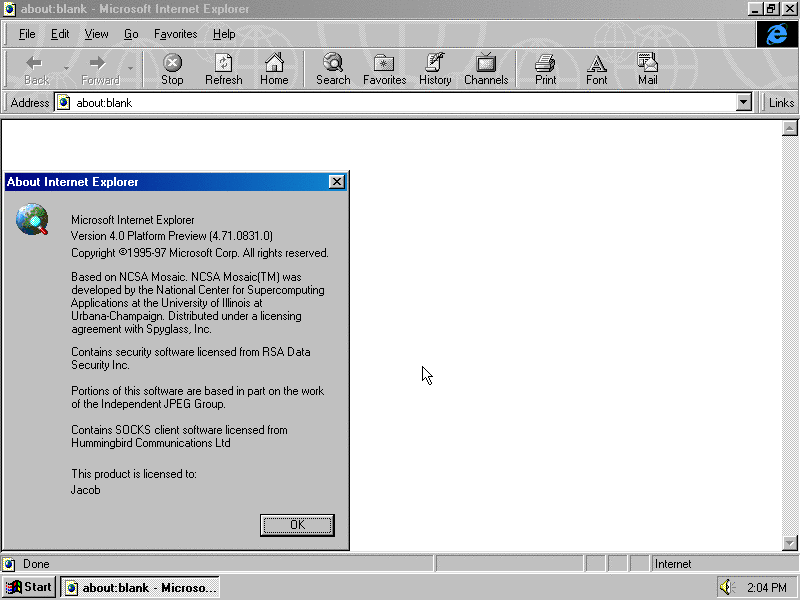This screenshot has height=600, width=800.
Task: Click the clock showing 2:04 PM
Action: tap(767, 587)
